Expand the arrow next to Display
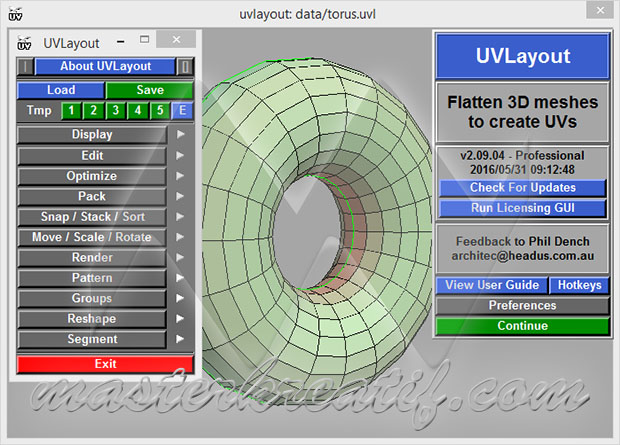 pyautogui.click(x=180, y=134)
